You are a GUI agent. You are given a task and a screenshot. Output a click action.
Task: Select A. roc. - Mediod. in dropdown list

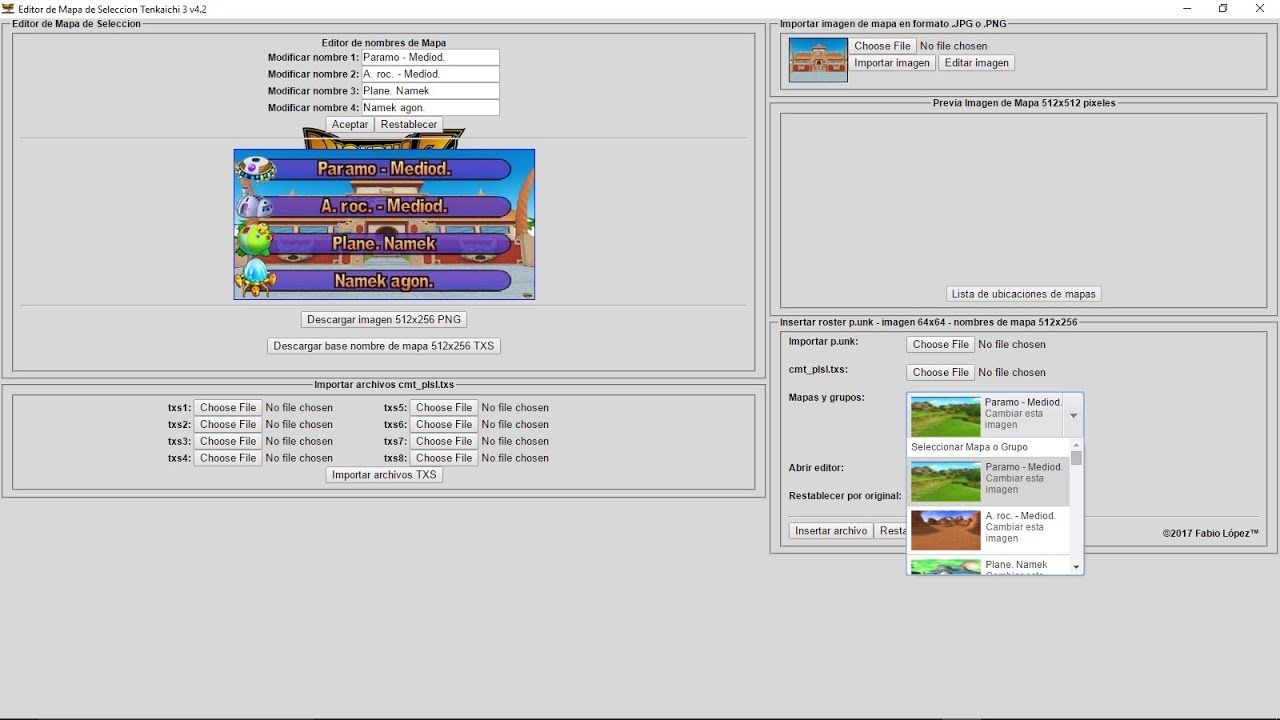click(x=988, y=531)
